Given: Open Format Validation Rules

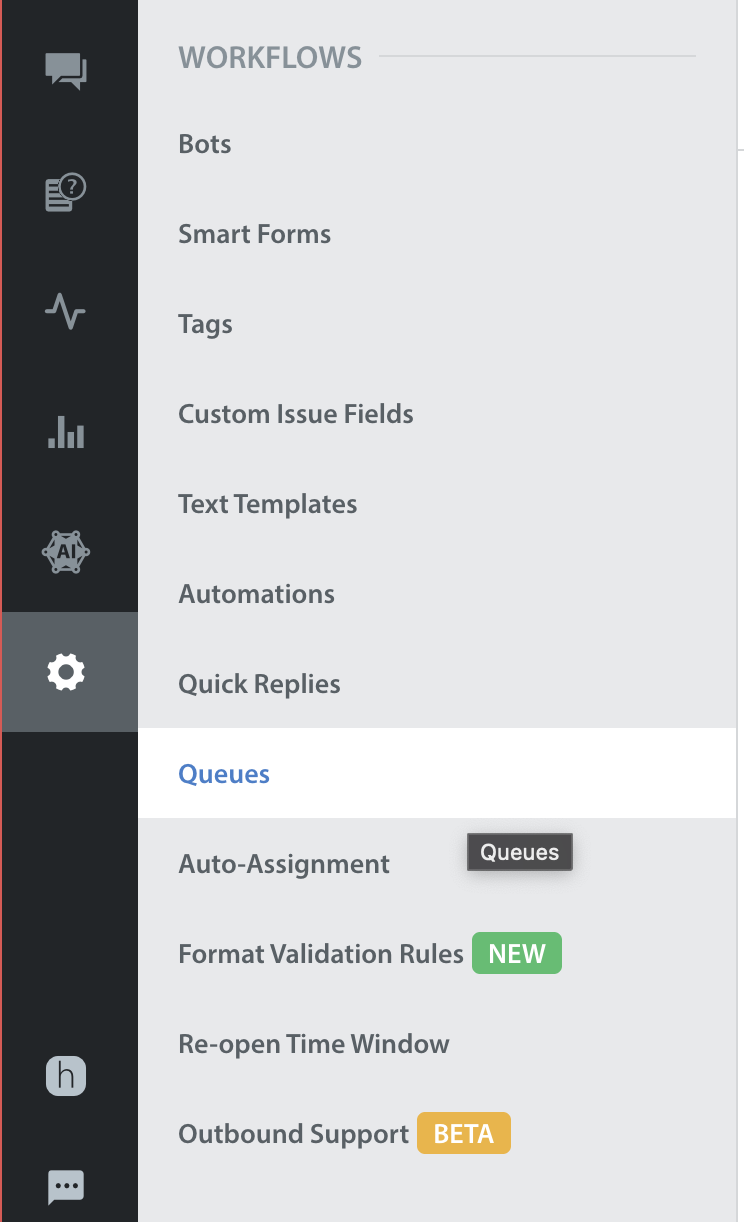Looking at the screenshot, I should coord(321,954).
